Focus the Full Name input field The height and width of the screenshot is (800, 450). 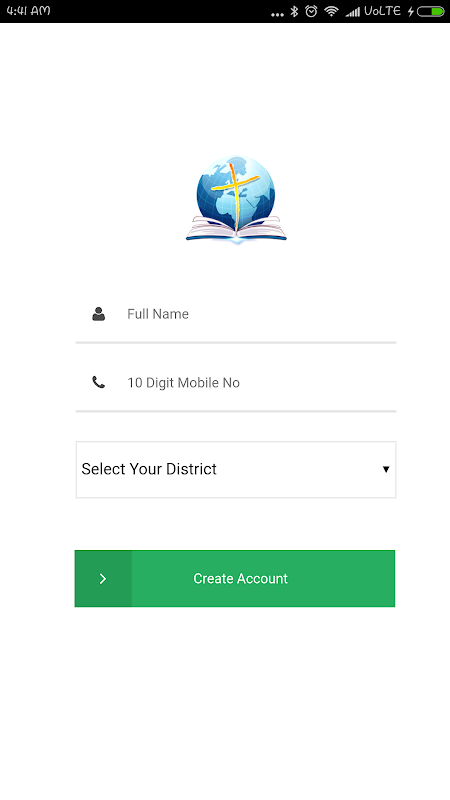tap(236, 314)
